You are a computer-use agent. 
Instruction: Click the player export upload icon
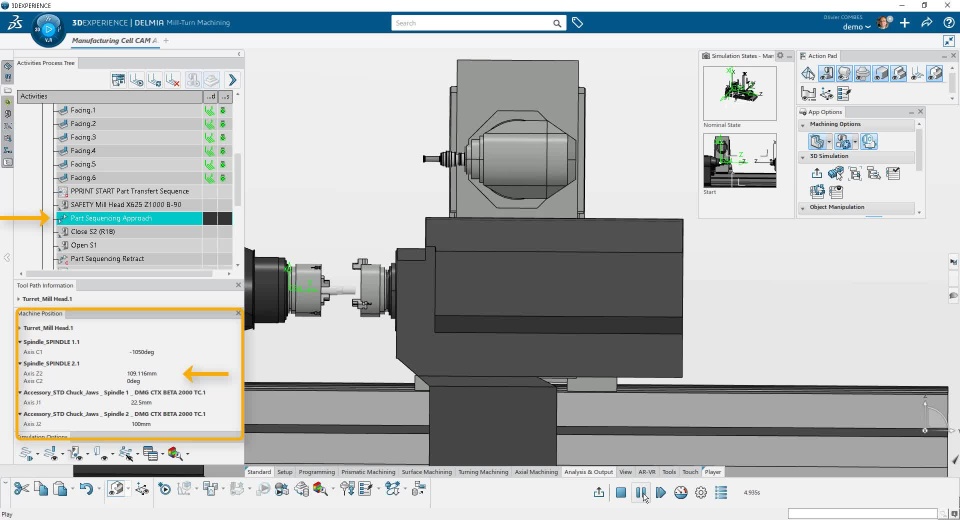(599, 492)
